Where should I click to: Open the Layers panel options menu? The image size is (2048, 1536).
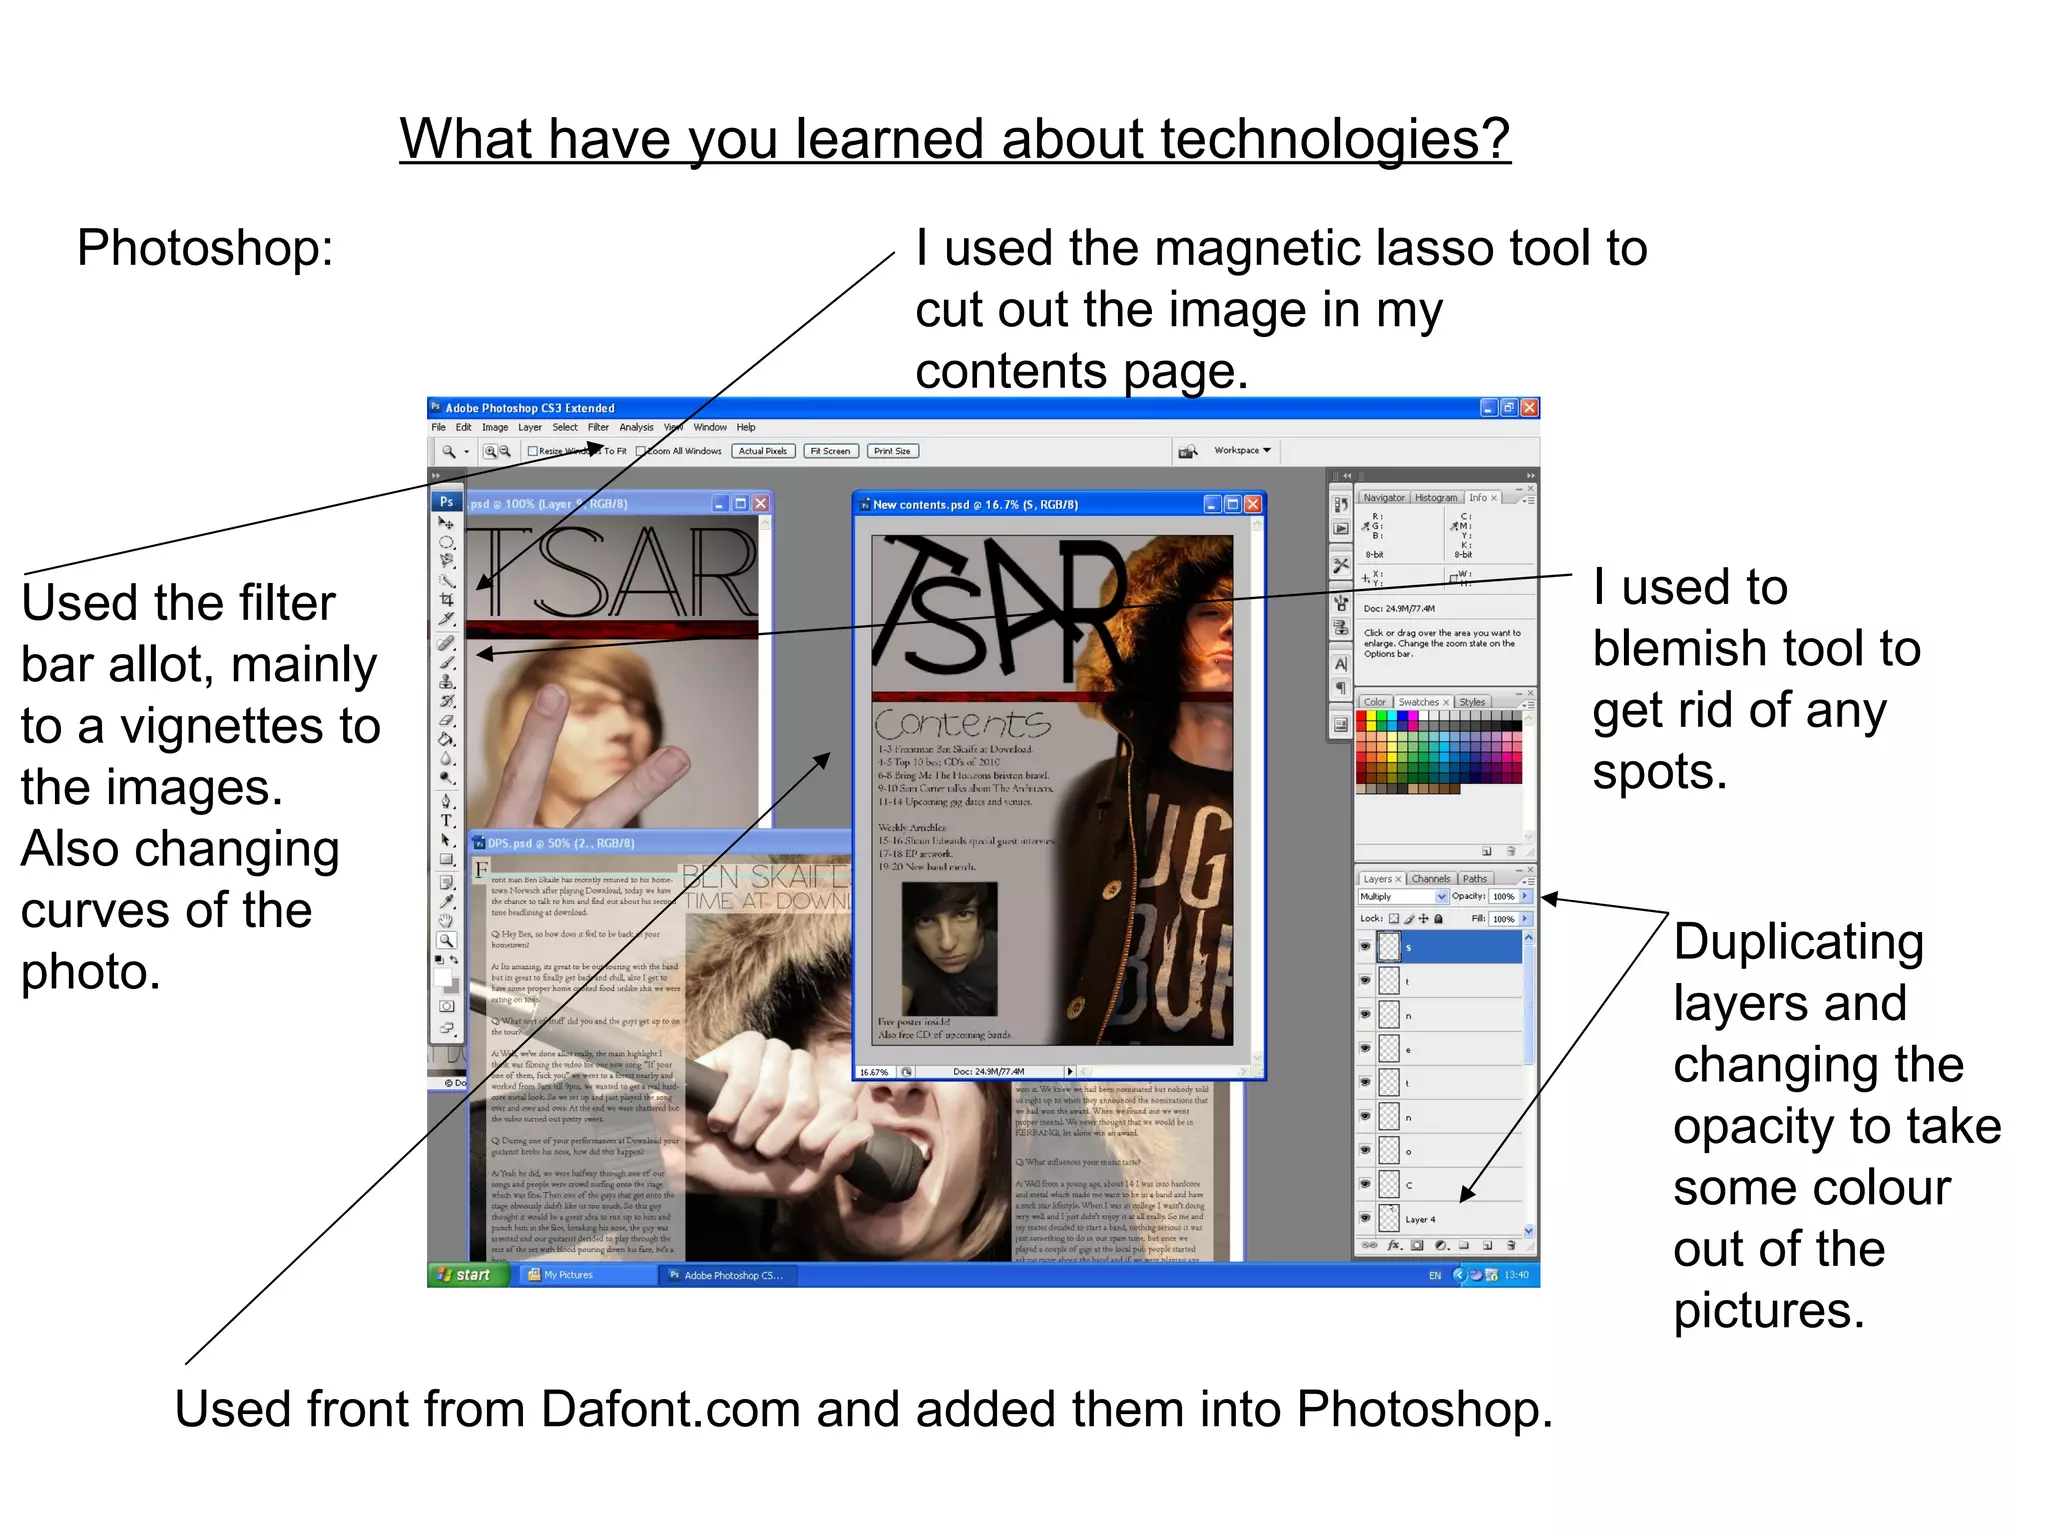1529,882
